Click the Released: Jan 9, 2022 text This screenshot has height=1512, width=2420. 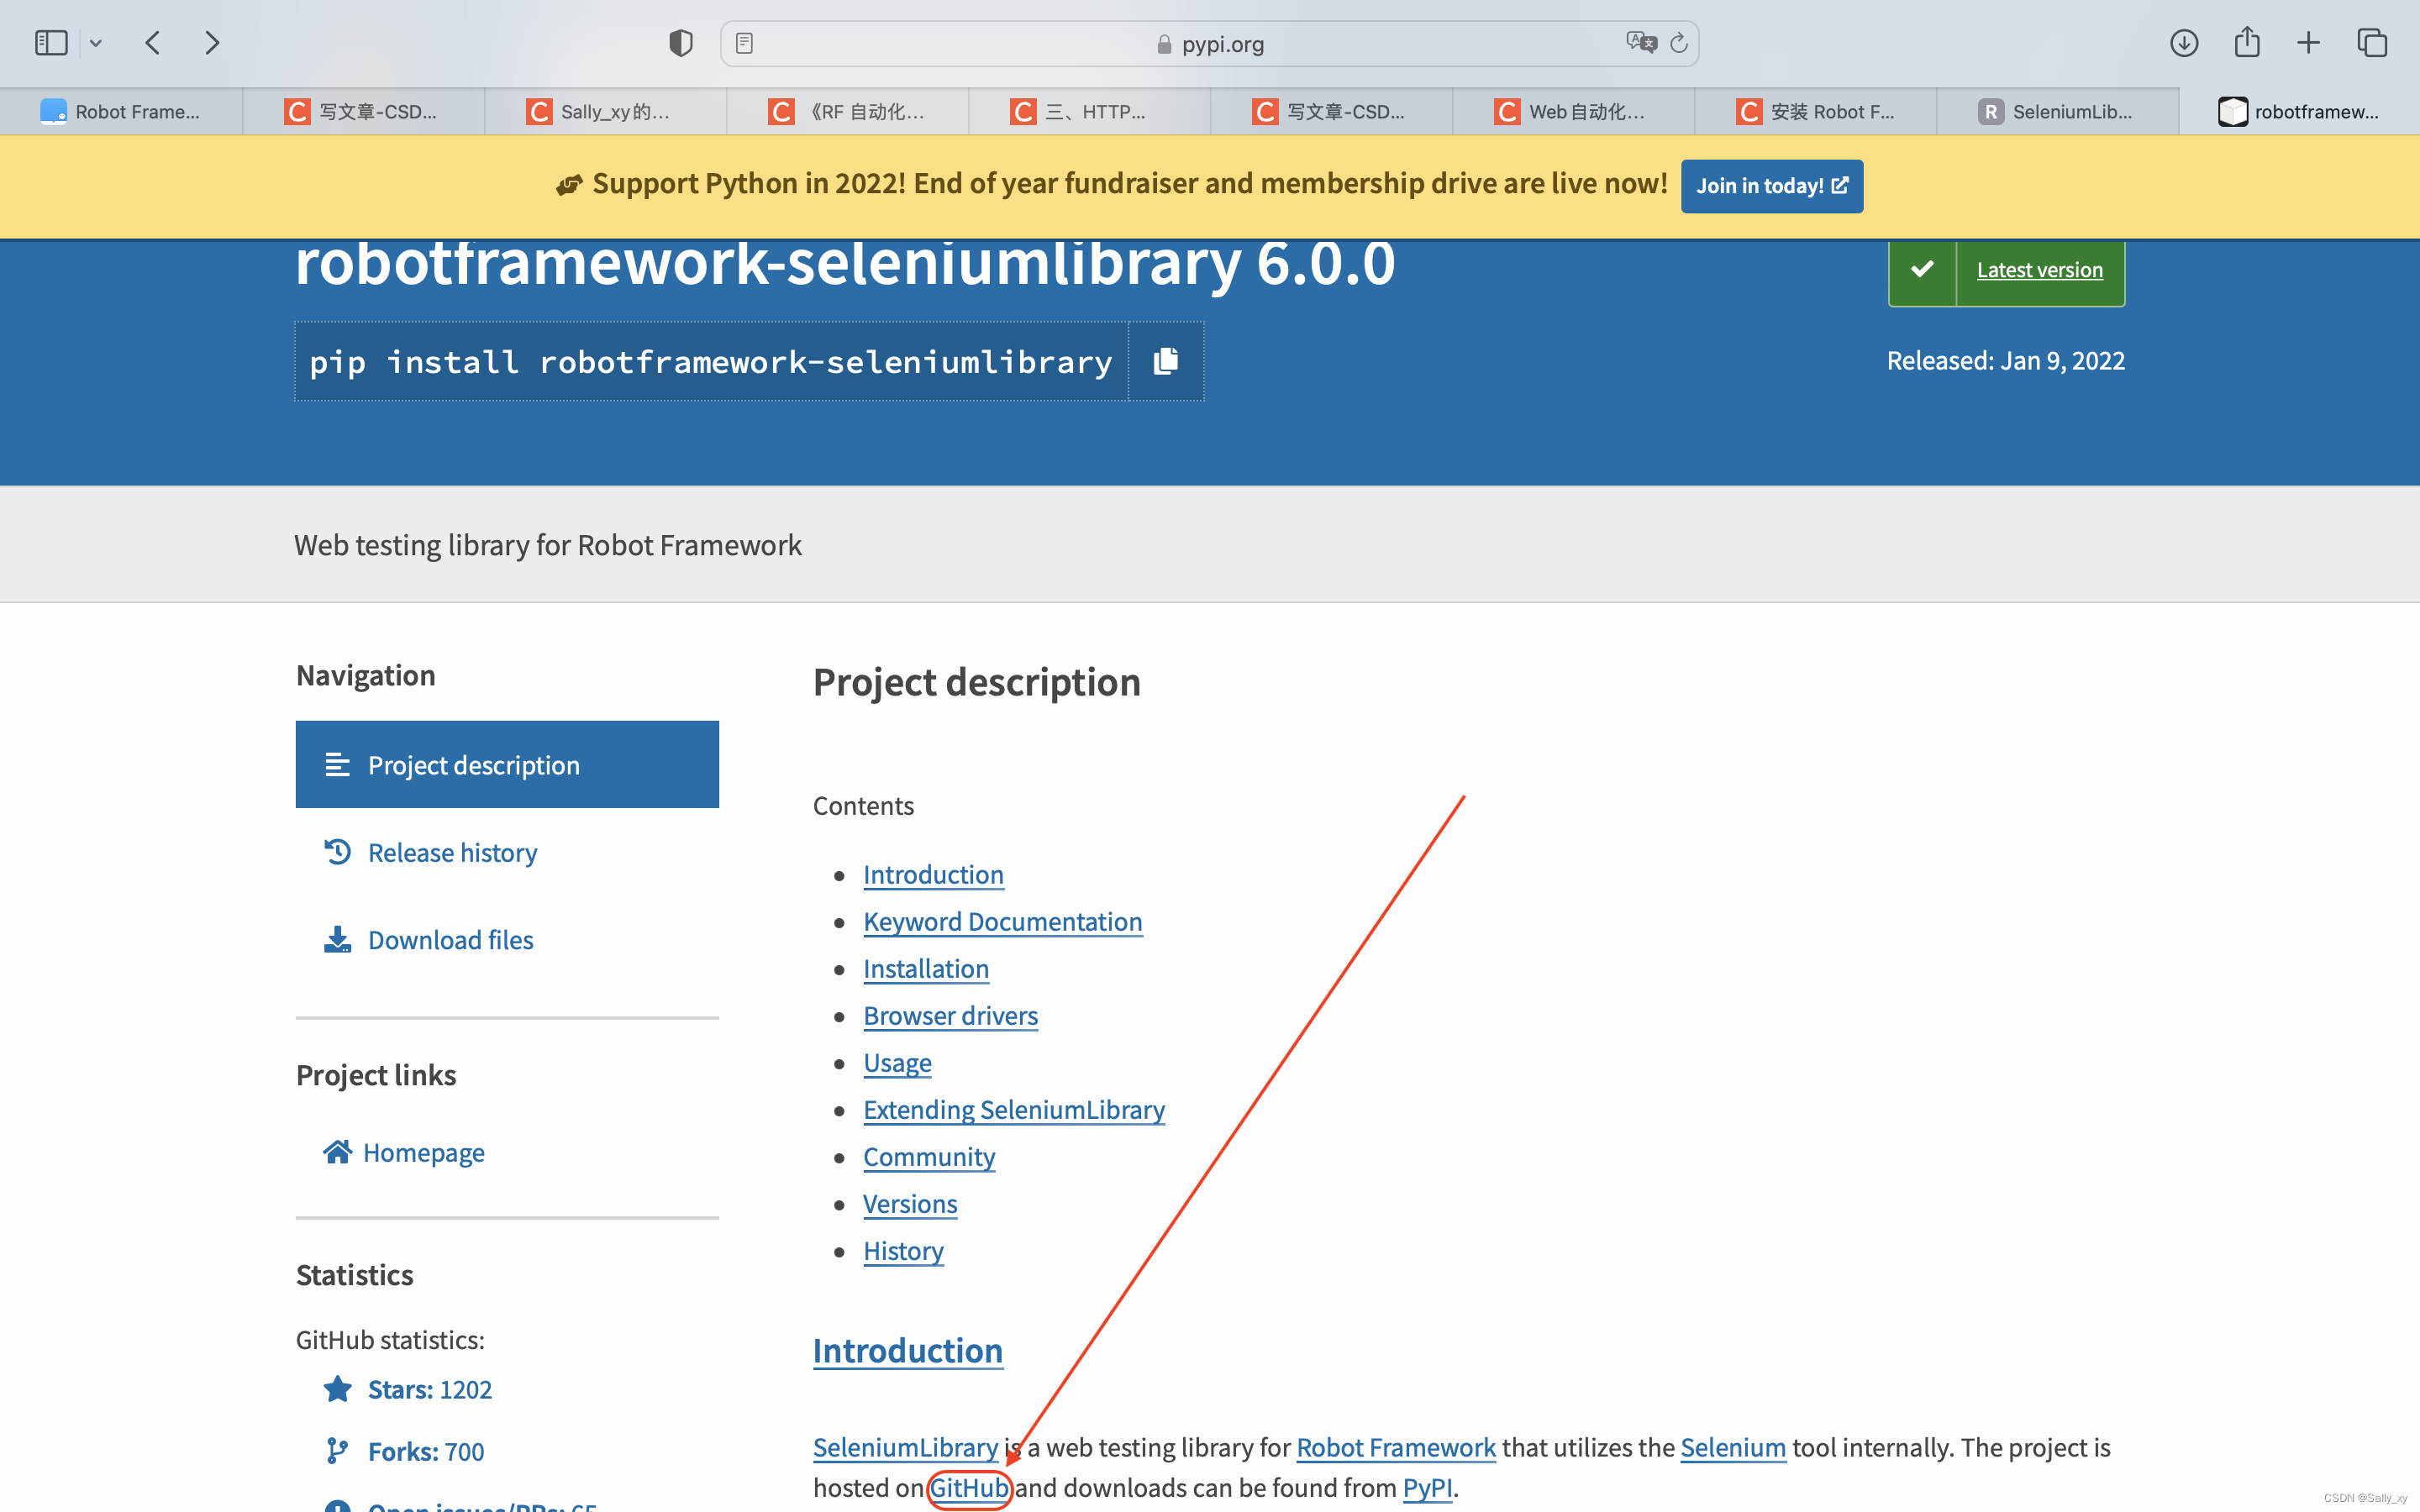pos(2005,361)
